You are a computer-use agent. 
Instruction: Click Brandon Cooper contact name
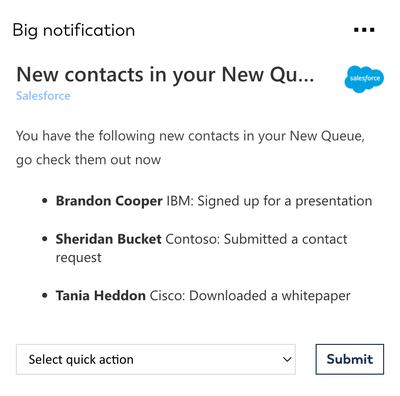click(x=109, y=201)
